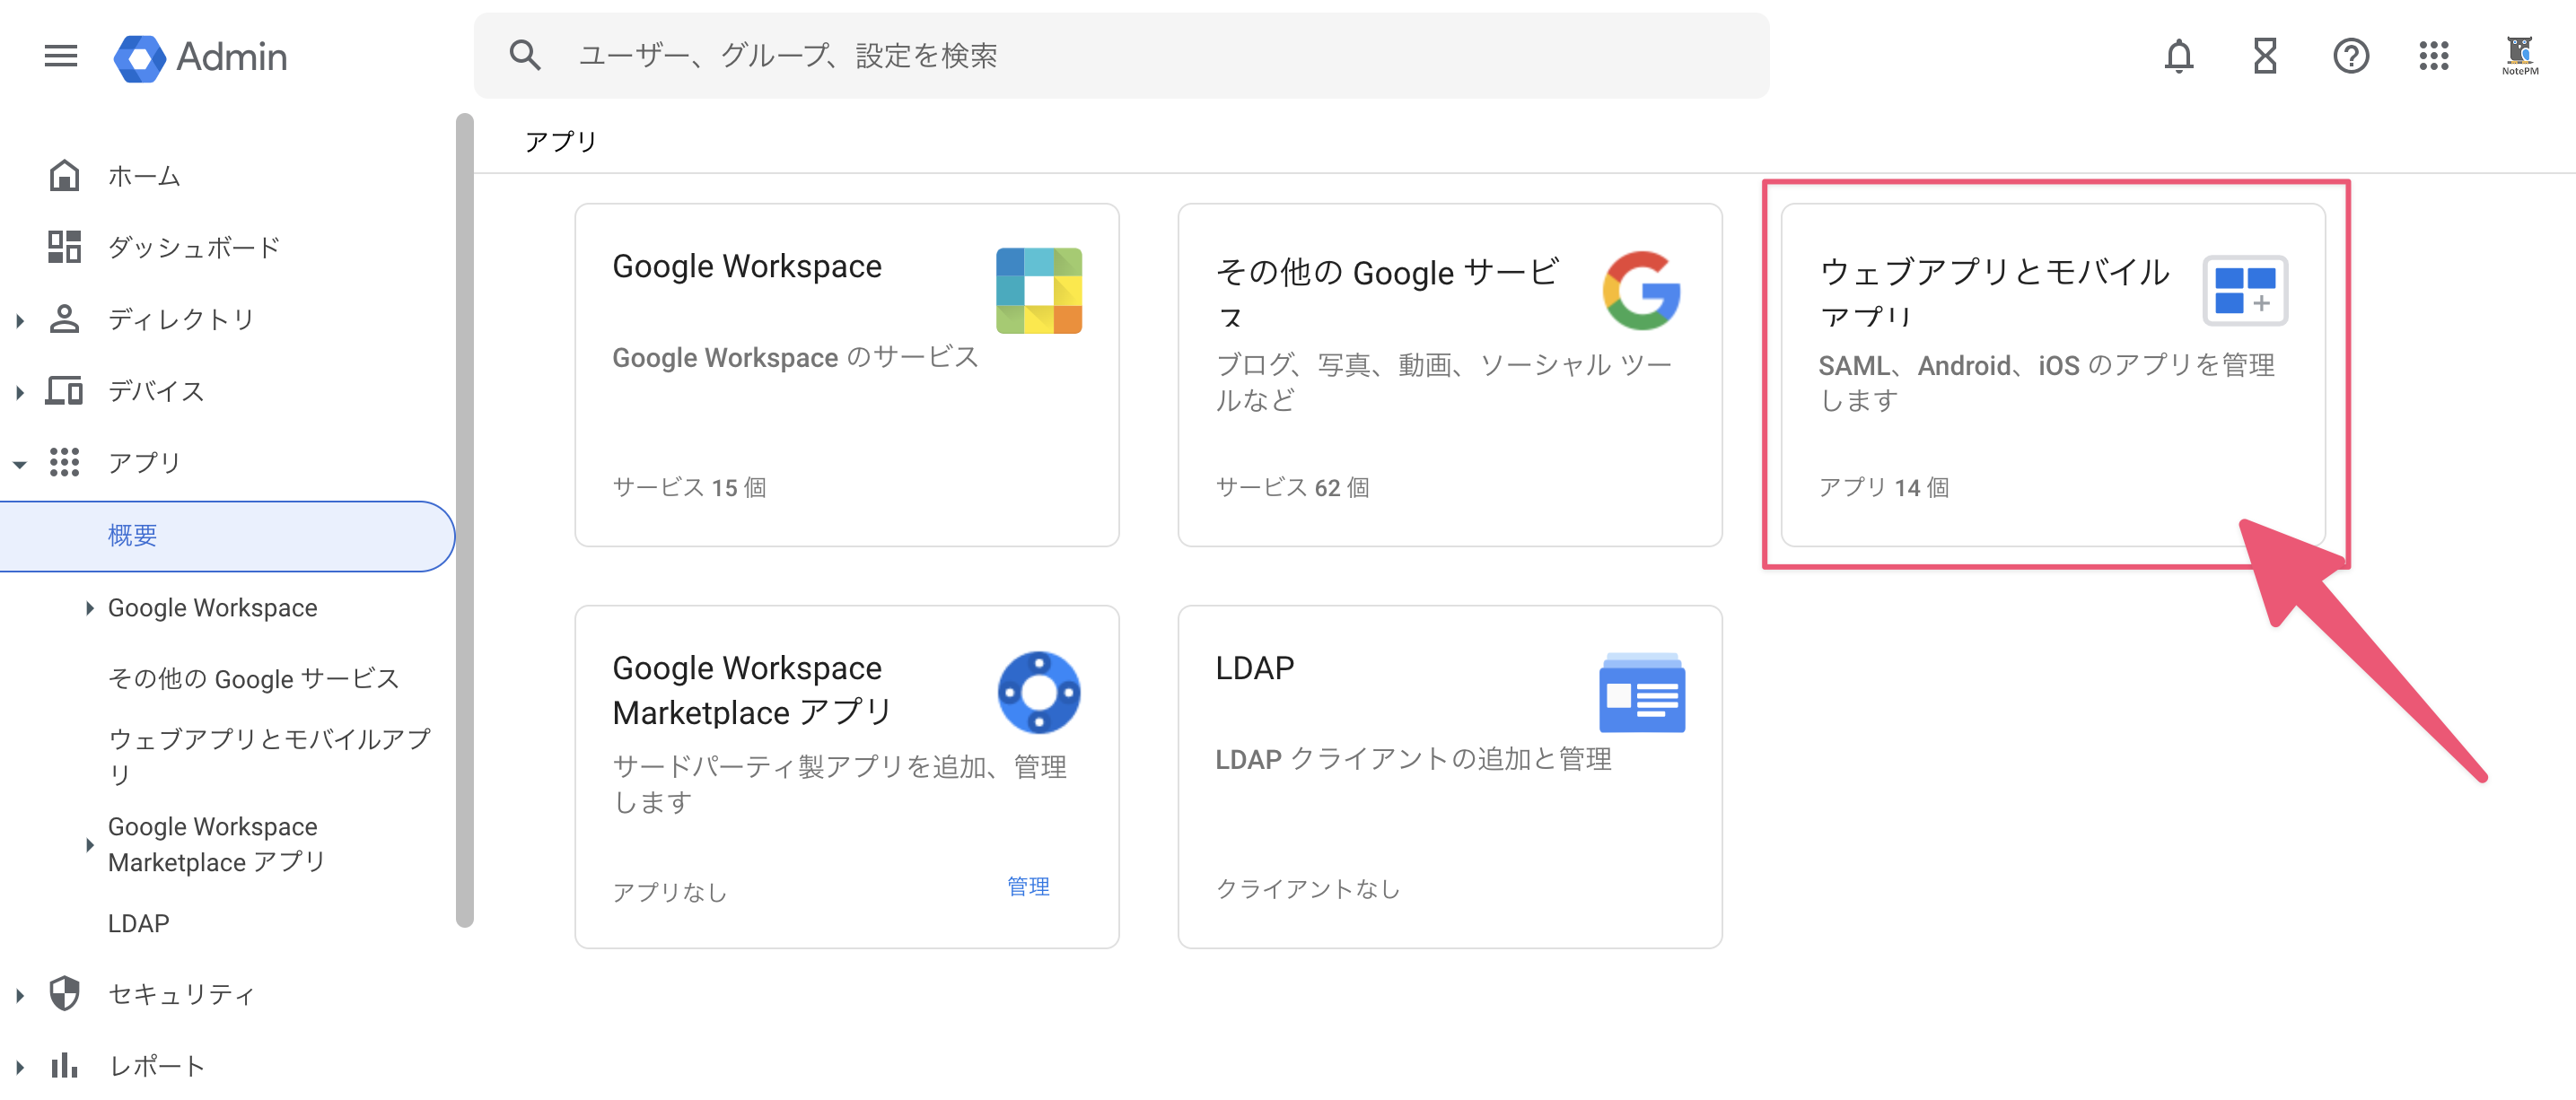The image size is (2576, 1100).
Task: Click the Marketplace blue circle icon
Action: click(x=1038, y=693)
